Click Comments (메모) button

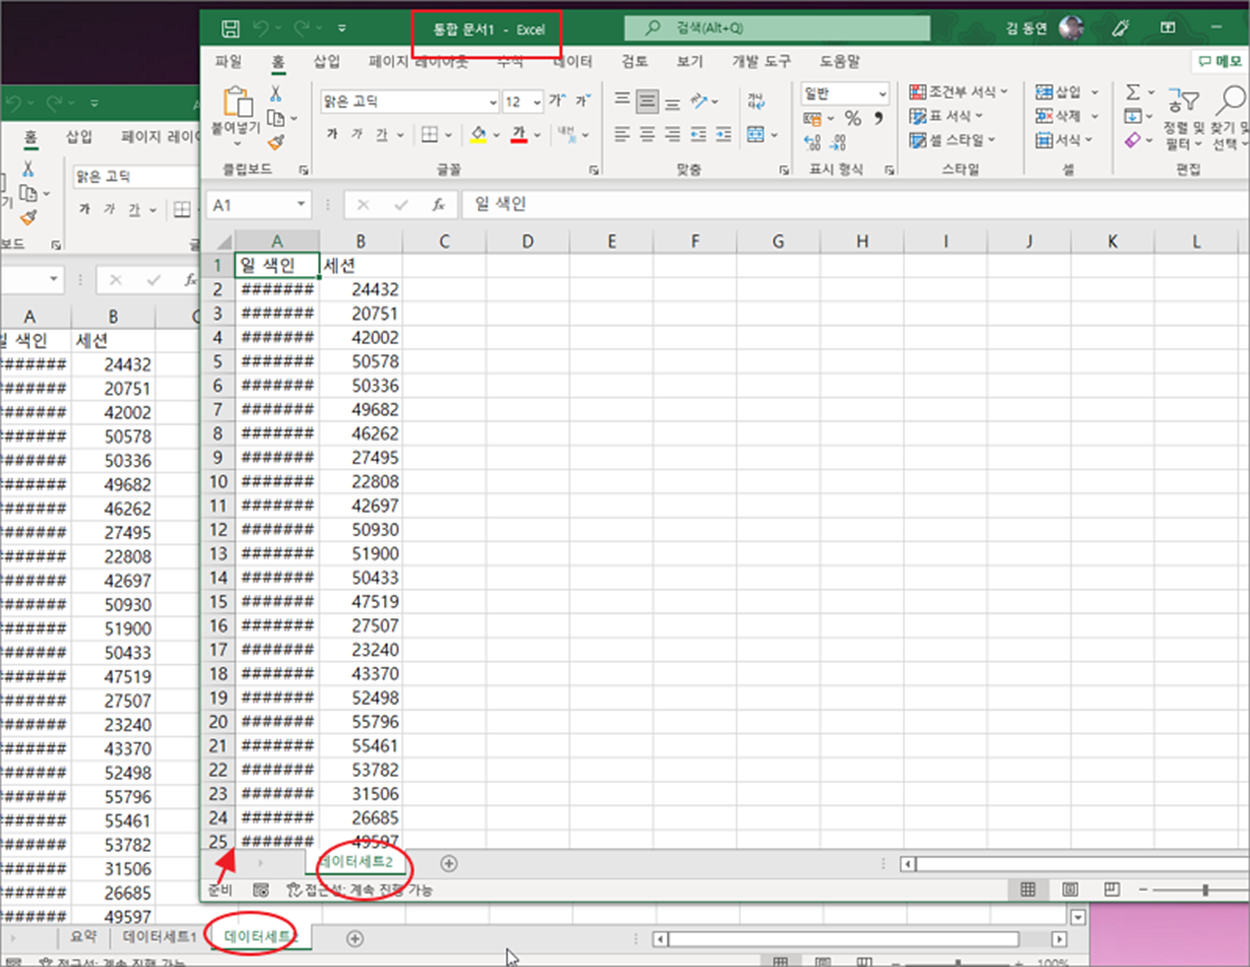(1219, 61)
